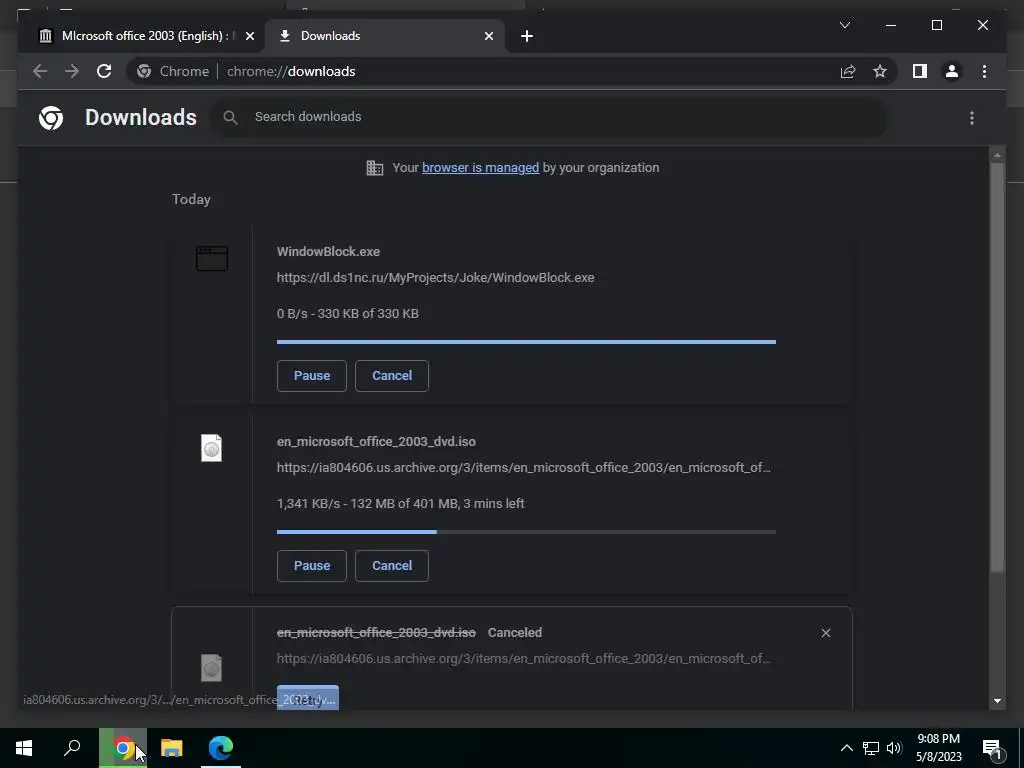Open a new tab with plus button
1024x768 pixels.
pos(527,36)
